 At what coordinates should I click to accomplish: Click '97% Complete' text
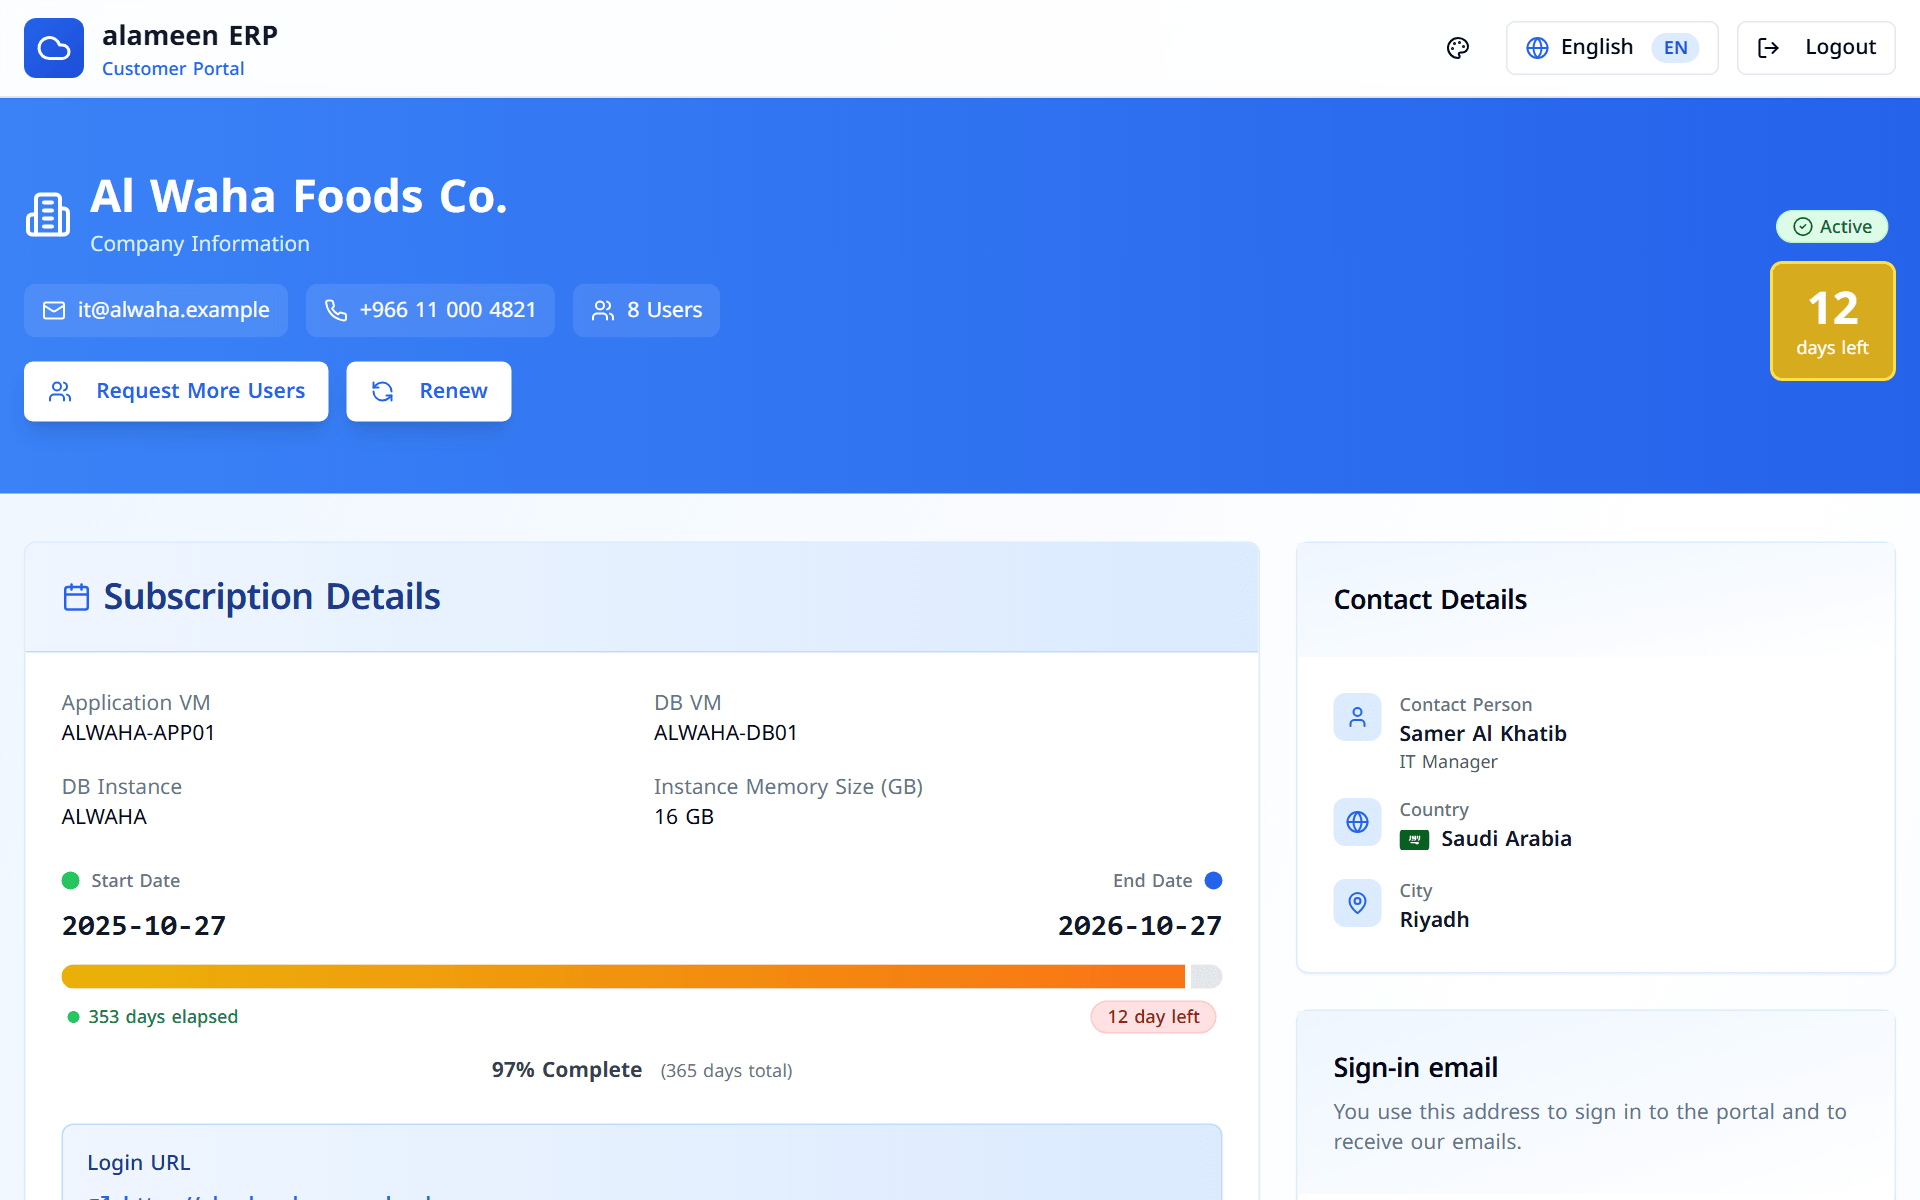pos(567,1070)
